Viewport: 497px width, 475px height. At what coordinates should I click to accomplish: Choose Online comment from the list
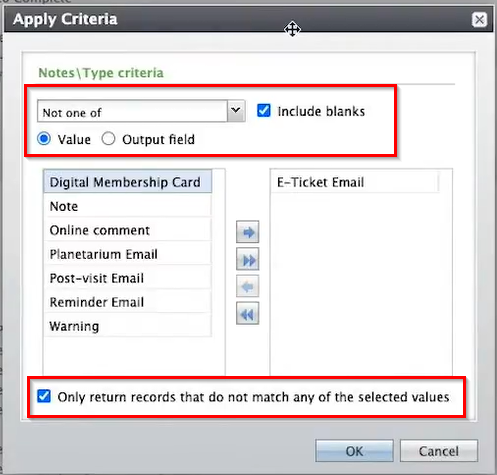point(128,230)
